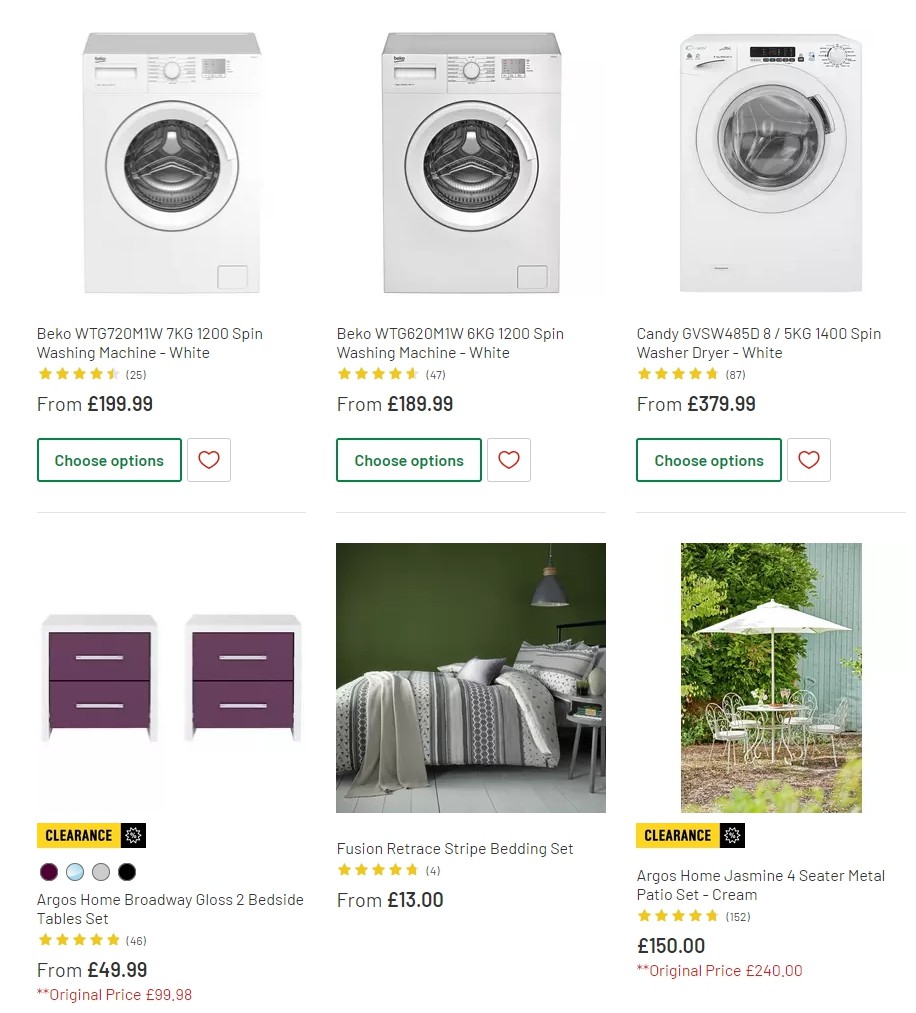Screen dimensions: 916x1013
Task: Favourite the Candy washer dryer with the heart icon
Action: pyautogui.click(x=809, y=460)
